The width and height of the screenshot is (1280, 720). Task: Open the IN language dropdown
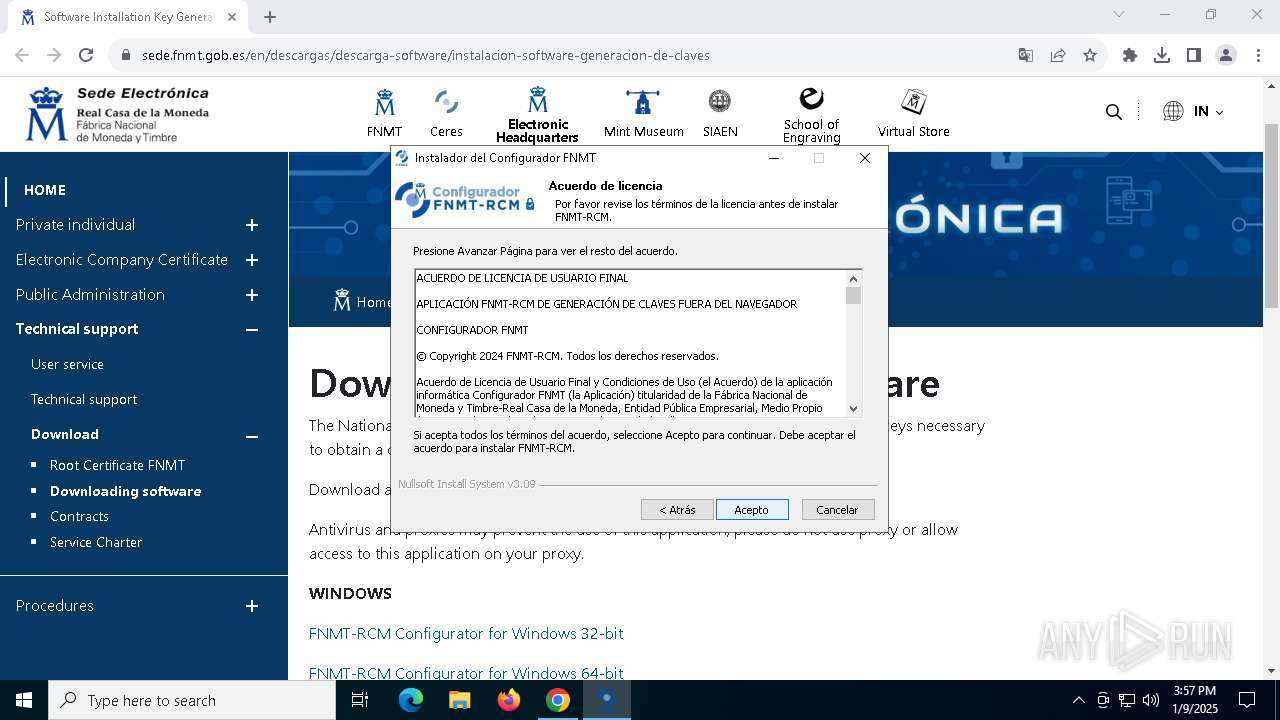(x=1209, y=112)
